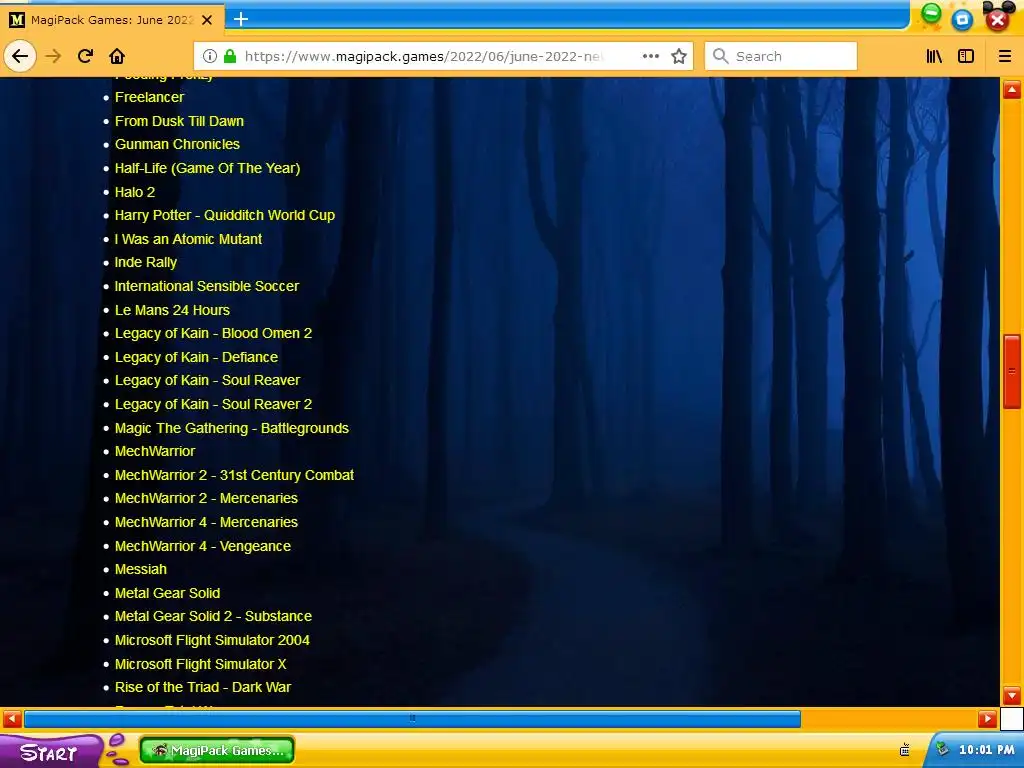
Task: Open Microsoft Flight Simulator 2004 link
Action: click(x=212, y=640)
